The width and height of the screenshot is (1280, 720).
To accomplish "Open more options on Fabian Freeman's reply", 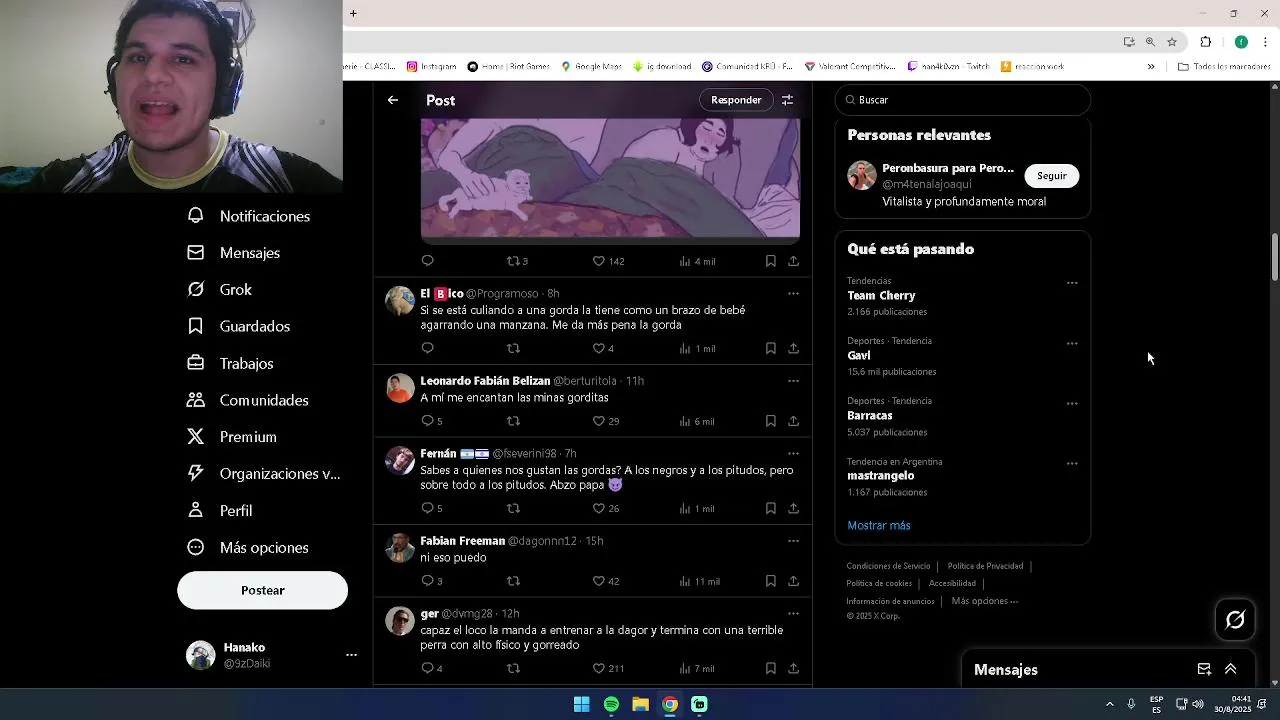I will pos(793,541).
